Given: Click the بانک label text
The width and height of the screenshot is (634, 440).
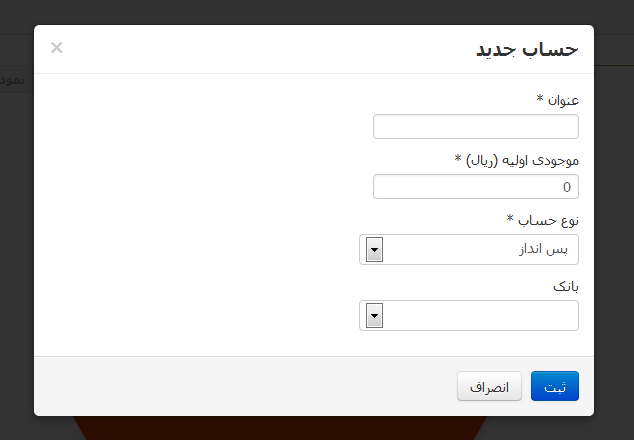Looking at the screenshot, I should pos(566,286).
